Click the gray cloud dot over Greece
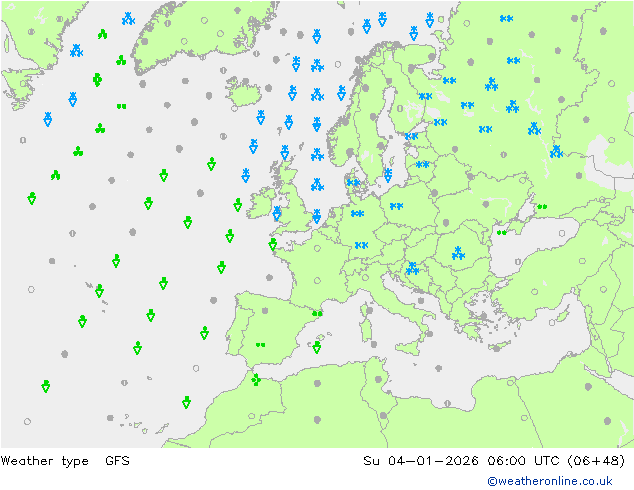Screen dimensions: 634x490 (484, 316)
